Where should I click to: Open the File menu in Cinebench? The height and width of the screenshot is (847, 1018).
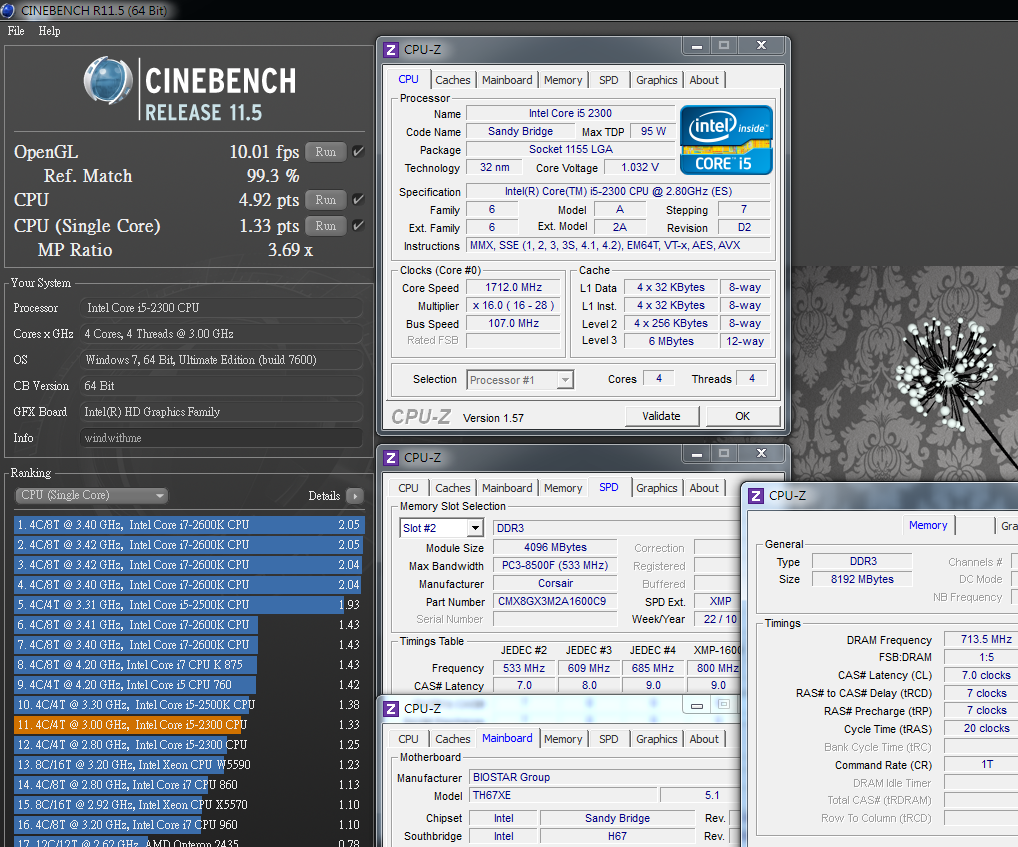click(x=16, y=31)
